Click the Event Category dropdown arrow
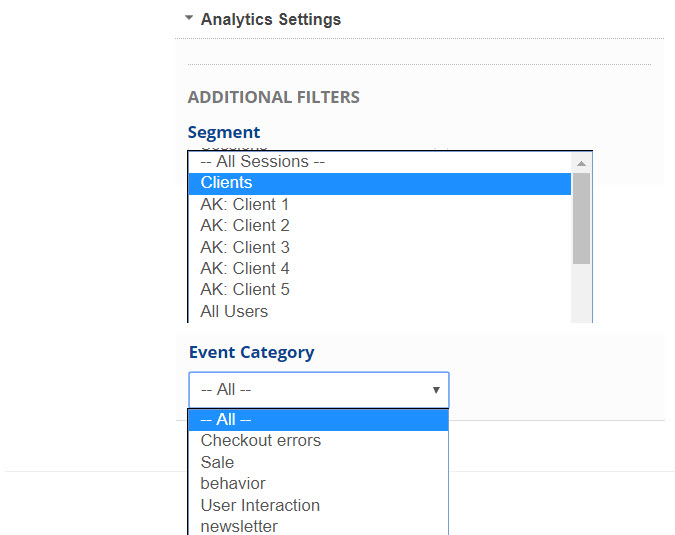The image size is (675, 535). pos(436,390)
